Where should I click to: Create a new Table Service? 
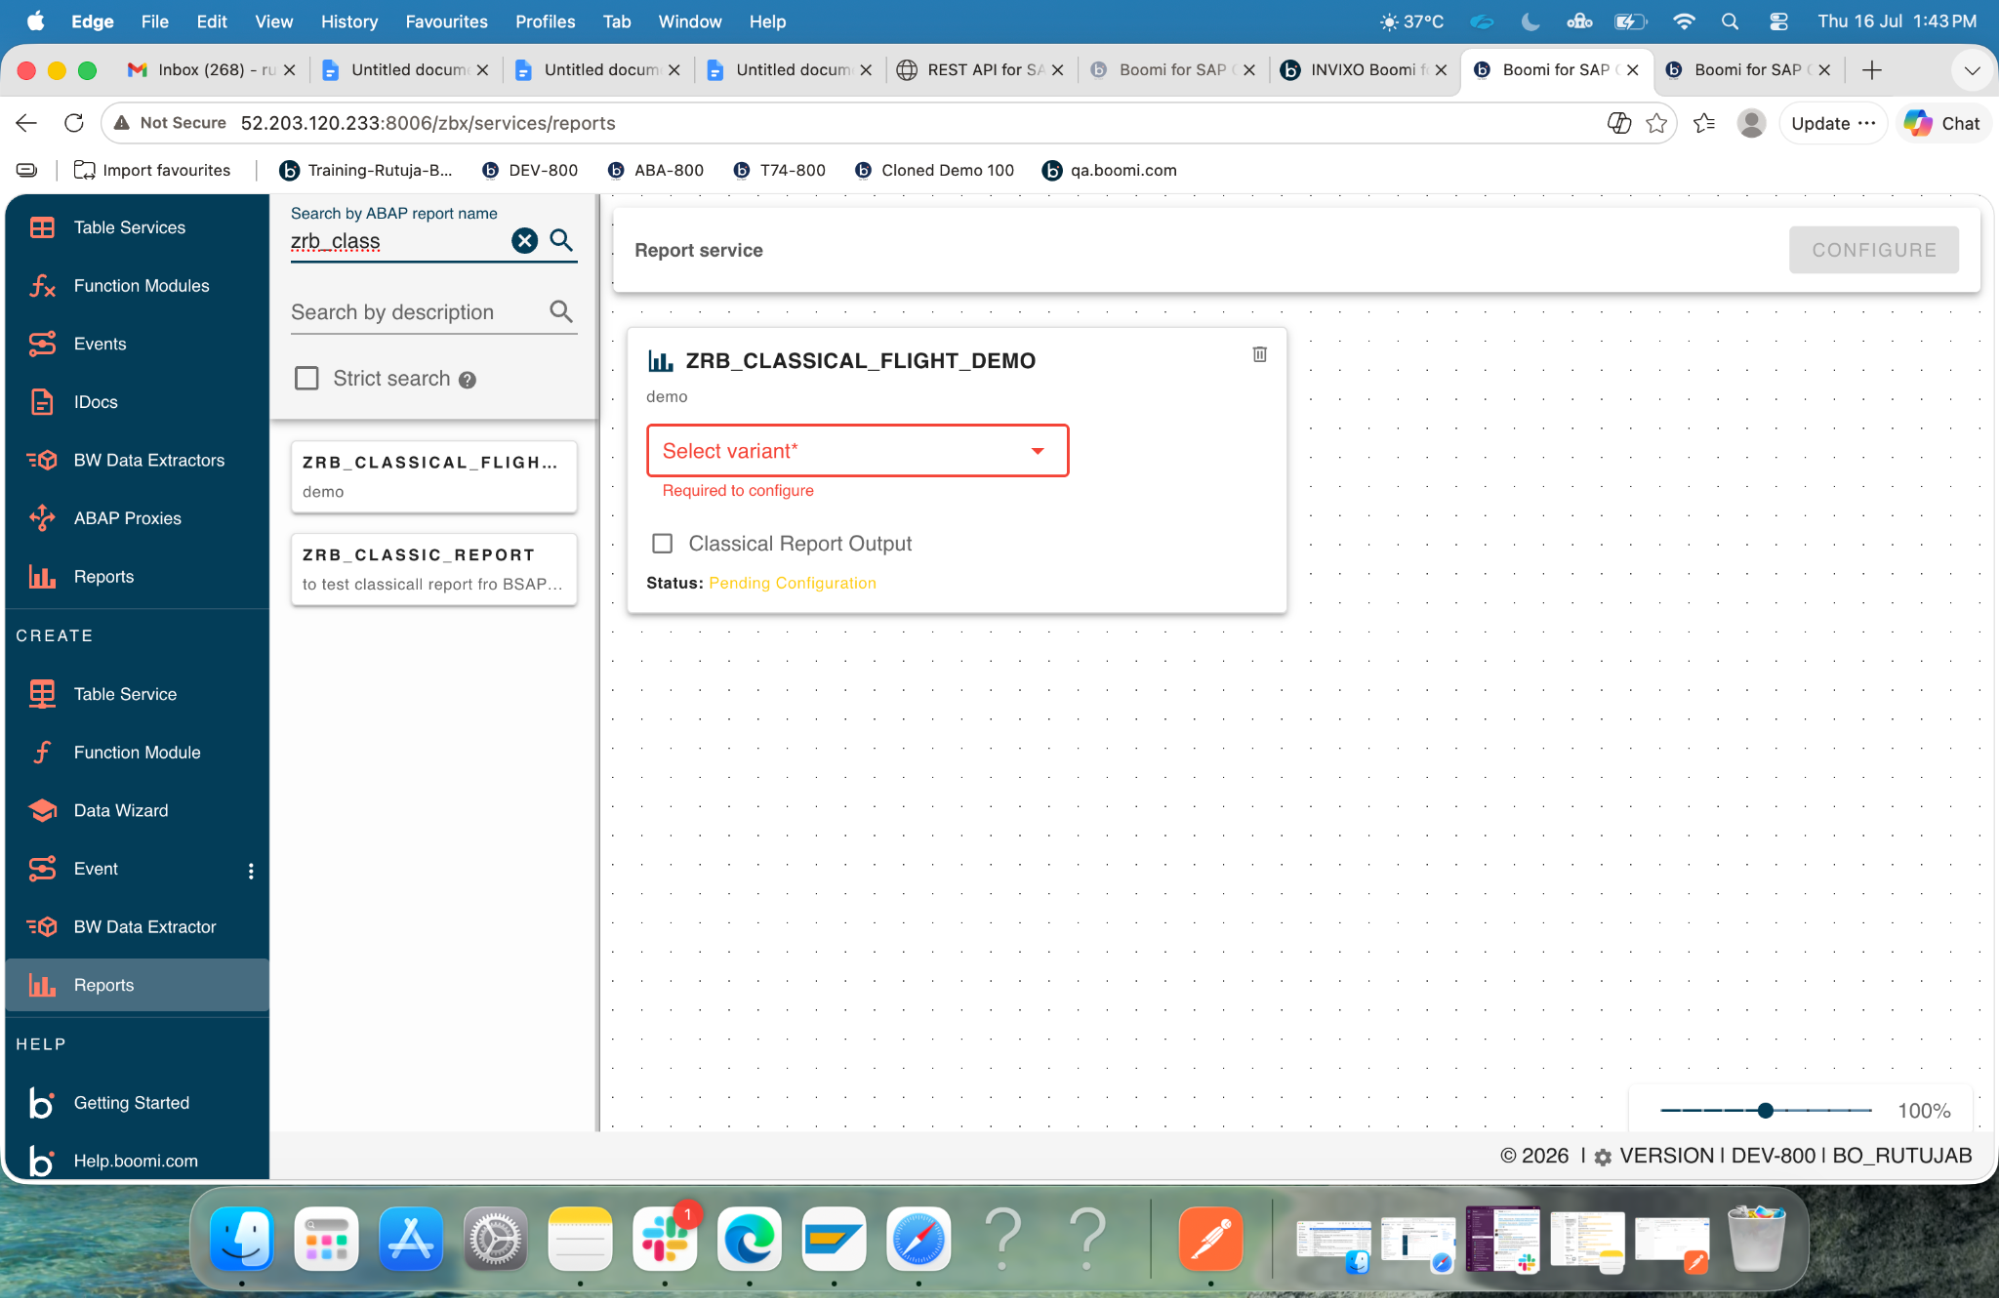(x=125, y=694)
